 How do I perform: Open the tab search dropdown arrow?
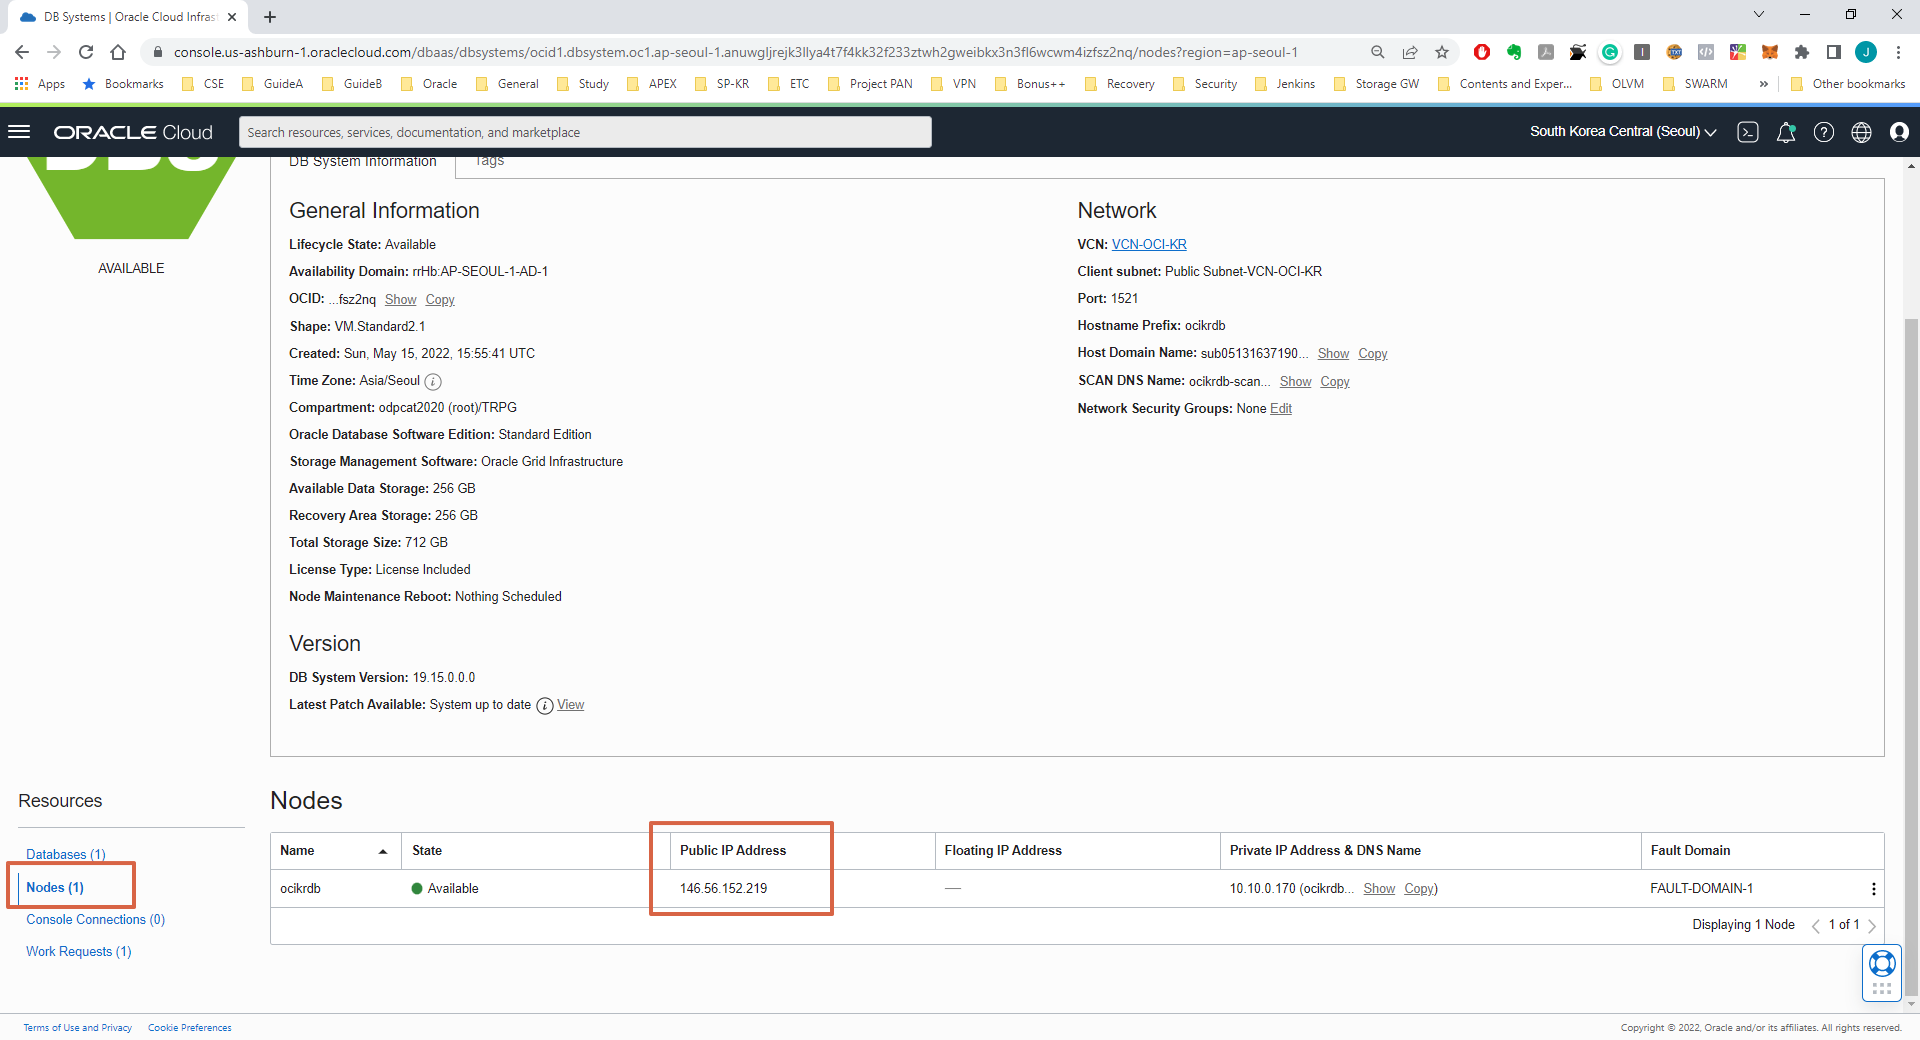point(1758,15)
